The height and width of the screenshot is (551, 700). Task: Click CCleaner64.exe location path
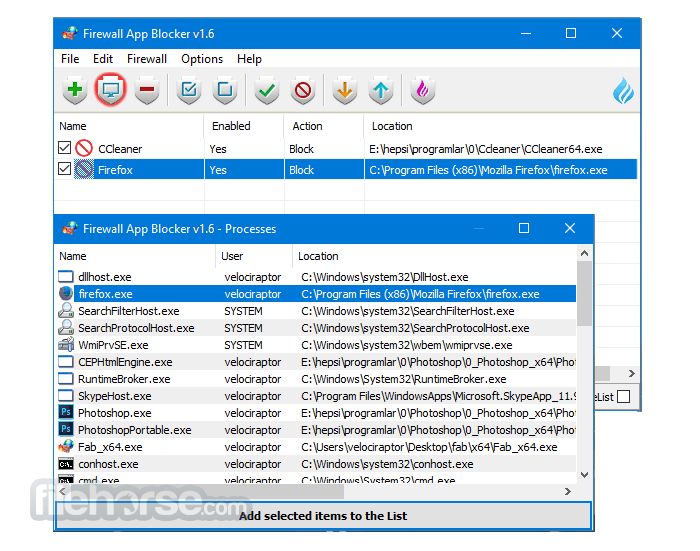(486, 149)
